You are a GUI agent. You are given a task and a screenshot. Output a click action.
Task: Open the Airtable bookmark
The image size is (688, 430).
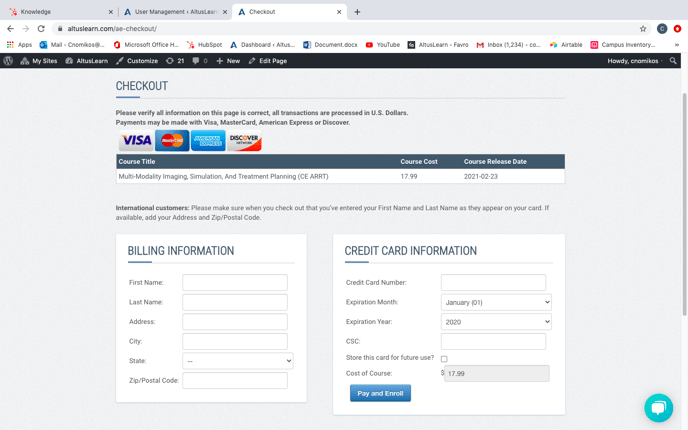[566, 45]
